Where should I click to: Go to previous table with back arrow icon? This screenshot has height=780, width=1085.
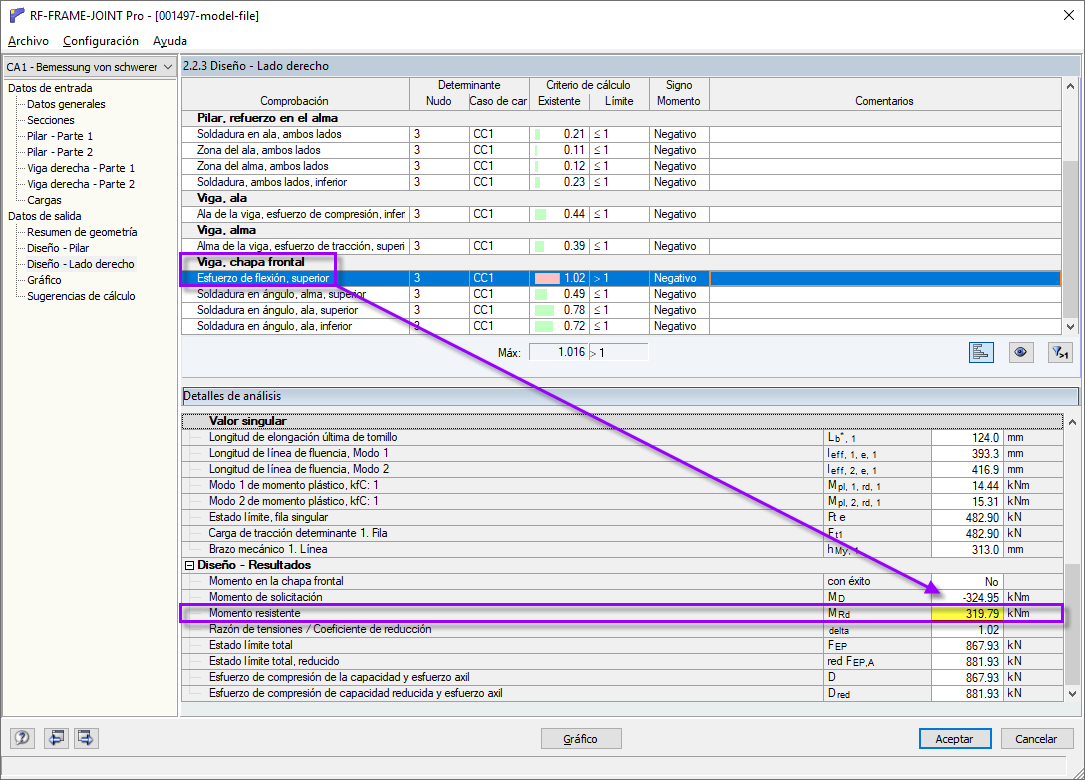(x=56, y=738)
